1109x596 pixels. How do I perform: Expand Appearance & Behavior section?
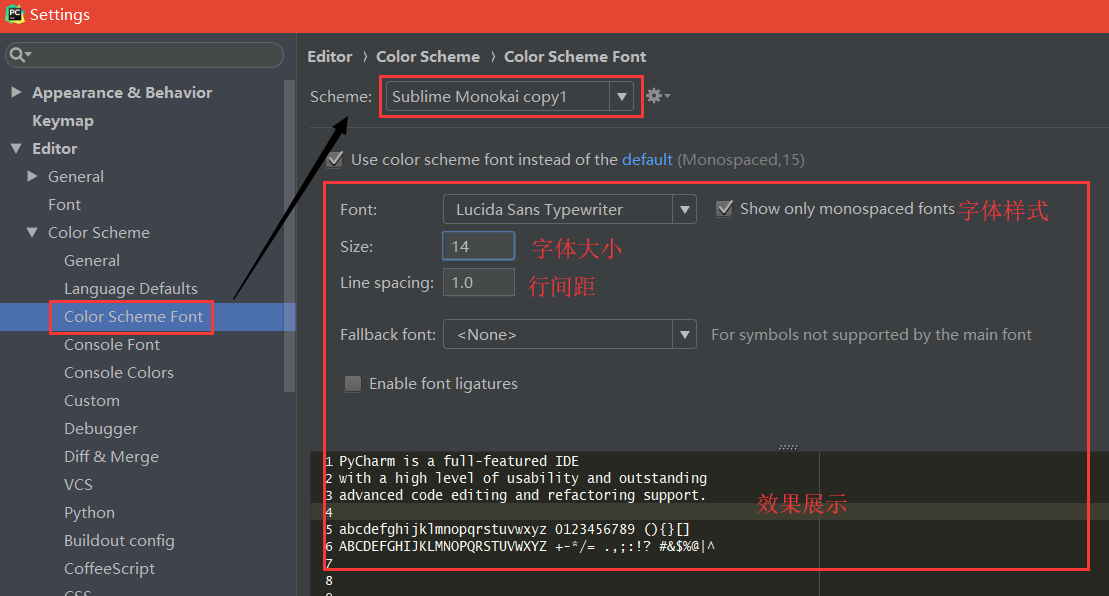16,92
